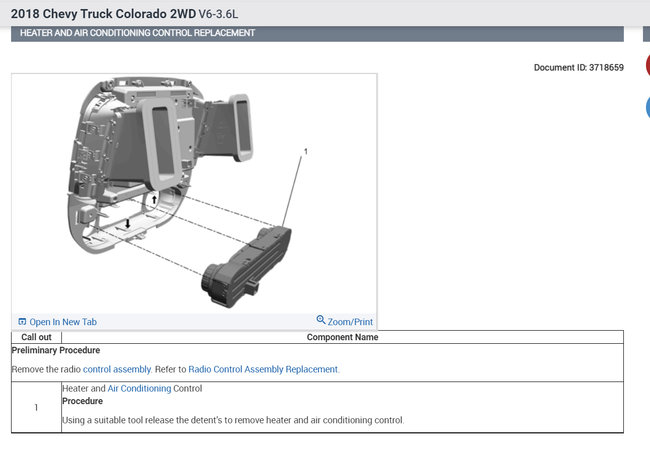Open Zoom/Print view of the diagram

pyautogui.click(x=350, y=322)
